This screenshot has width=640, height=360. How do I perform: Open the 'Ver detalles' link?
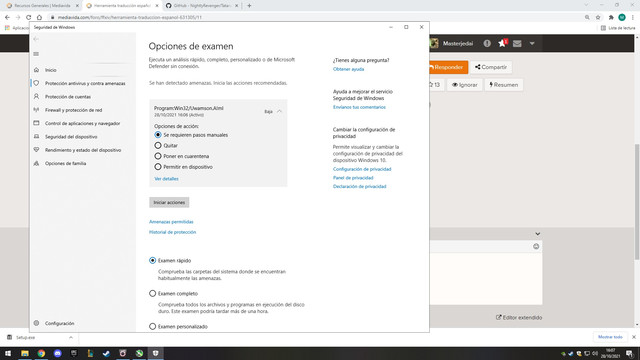click(x=166, y=179)
